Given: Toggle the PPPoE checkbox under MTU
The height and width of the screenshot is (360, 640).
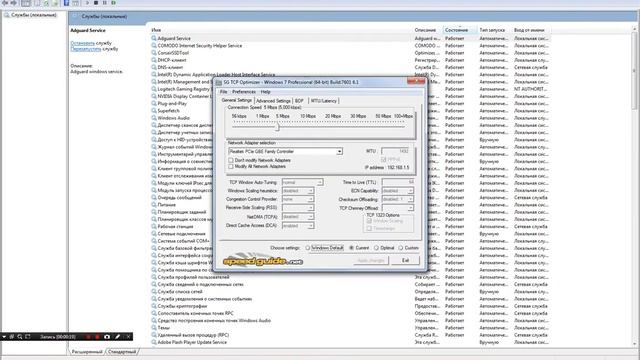Looking at the screenshot, I should (x=383, y=159).
